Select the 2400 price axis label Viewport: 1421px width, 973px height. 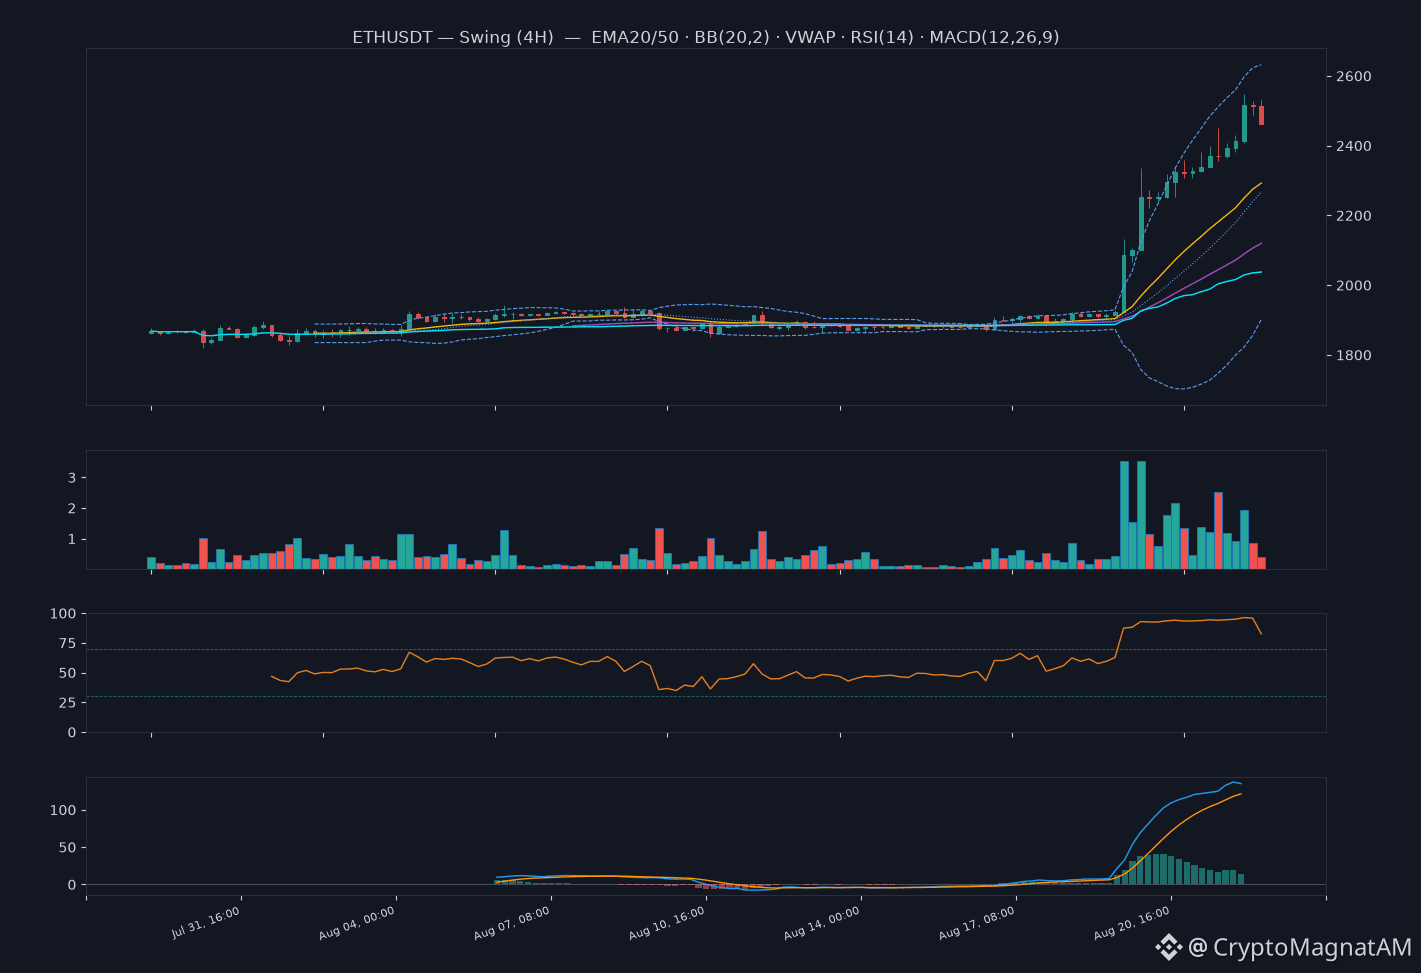pyautogui.click(x=1354, y=147)
